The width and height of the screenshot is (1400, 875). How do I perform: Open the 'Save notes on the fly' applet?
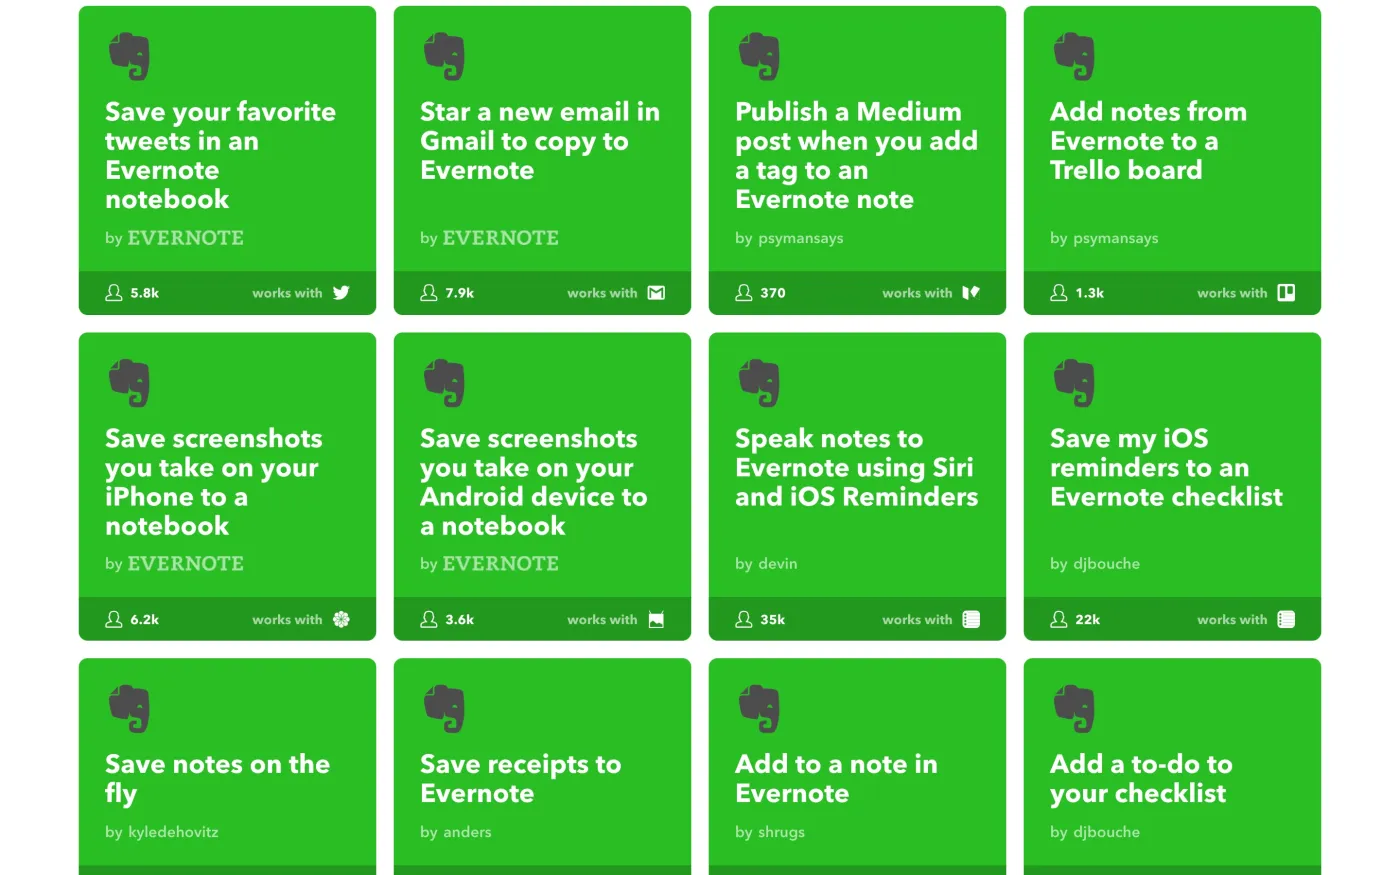pos(217,778)
